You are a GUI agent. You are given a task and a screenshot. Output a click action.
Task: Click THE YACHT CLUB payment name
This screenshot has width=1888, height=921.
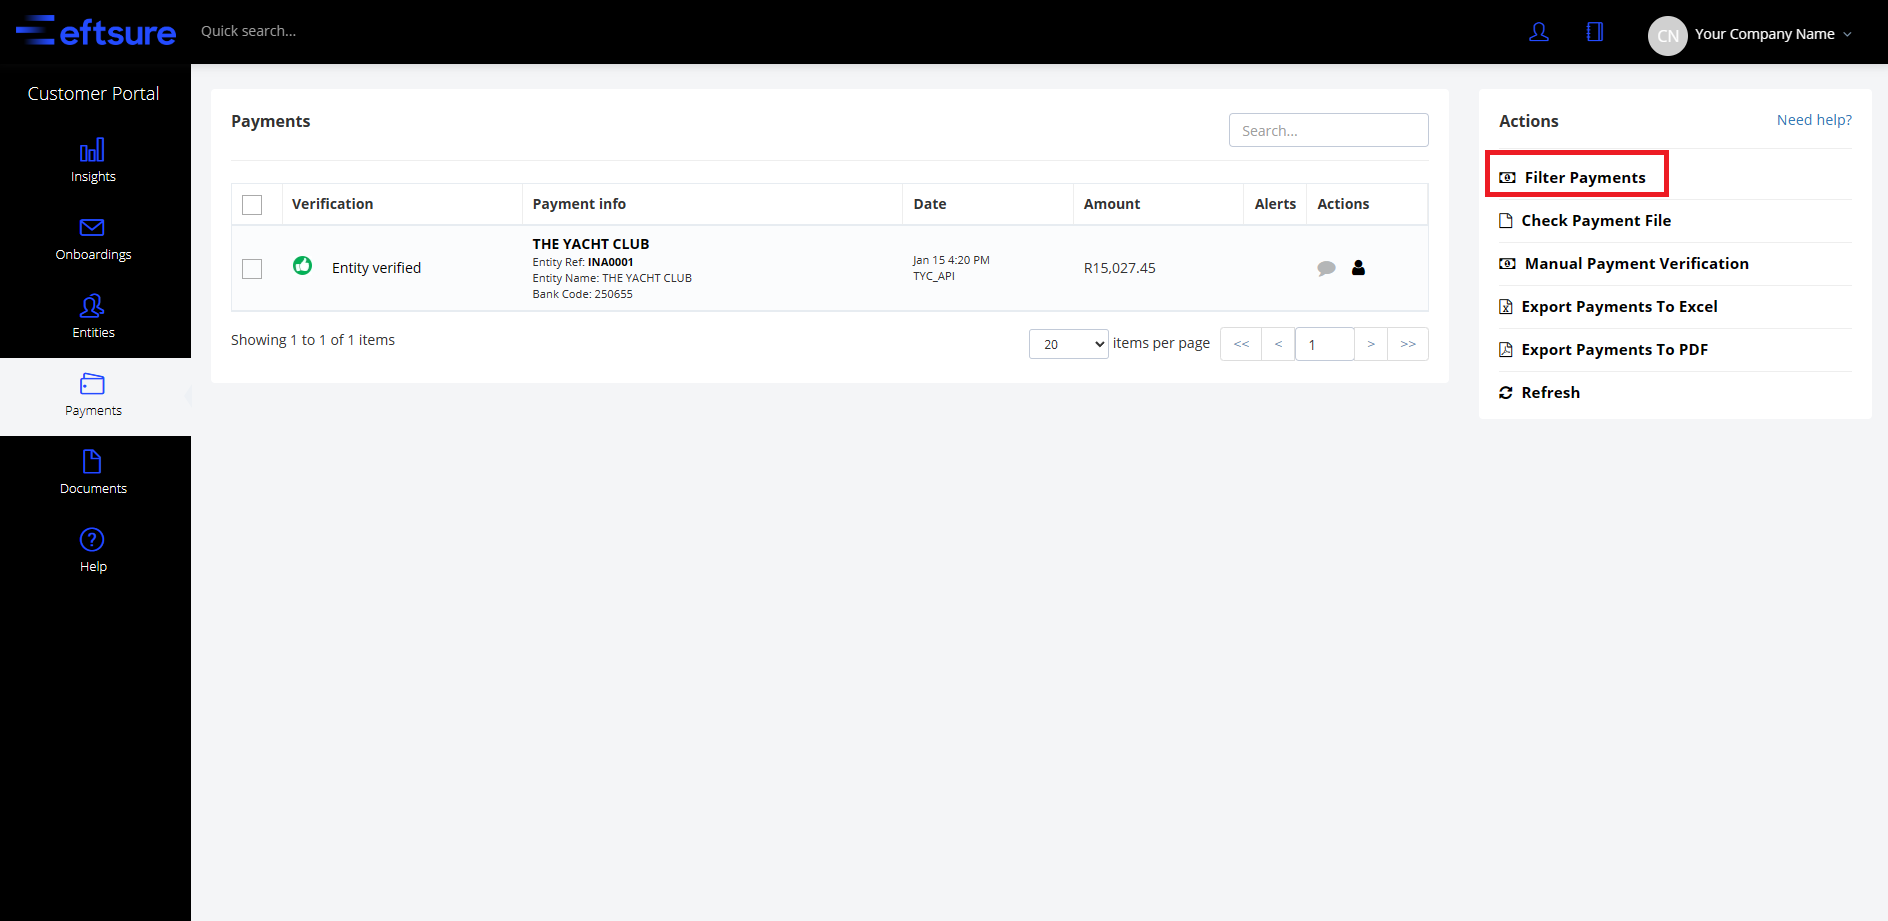[591, 244]
